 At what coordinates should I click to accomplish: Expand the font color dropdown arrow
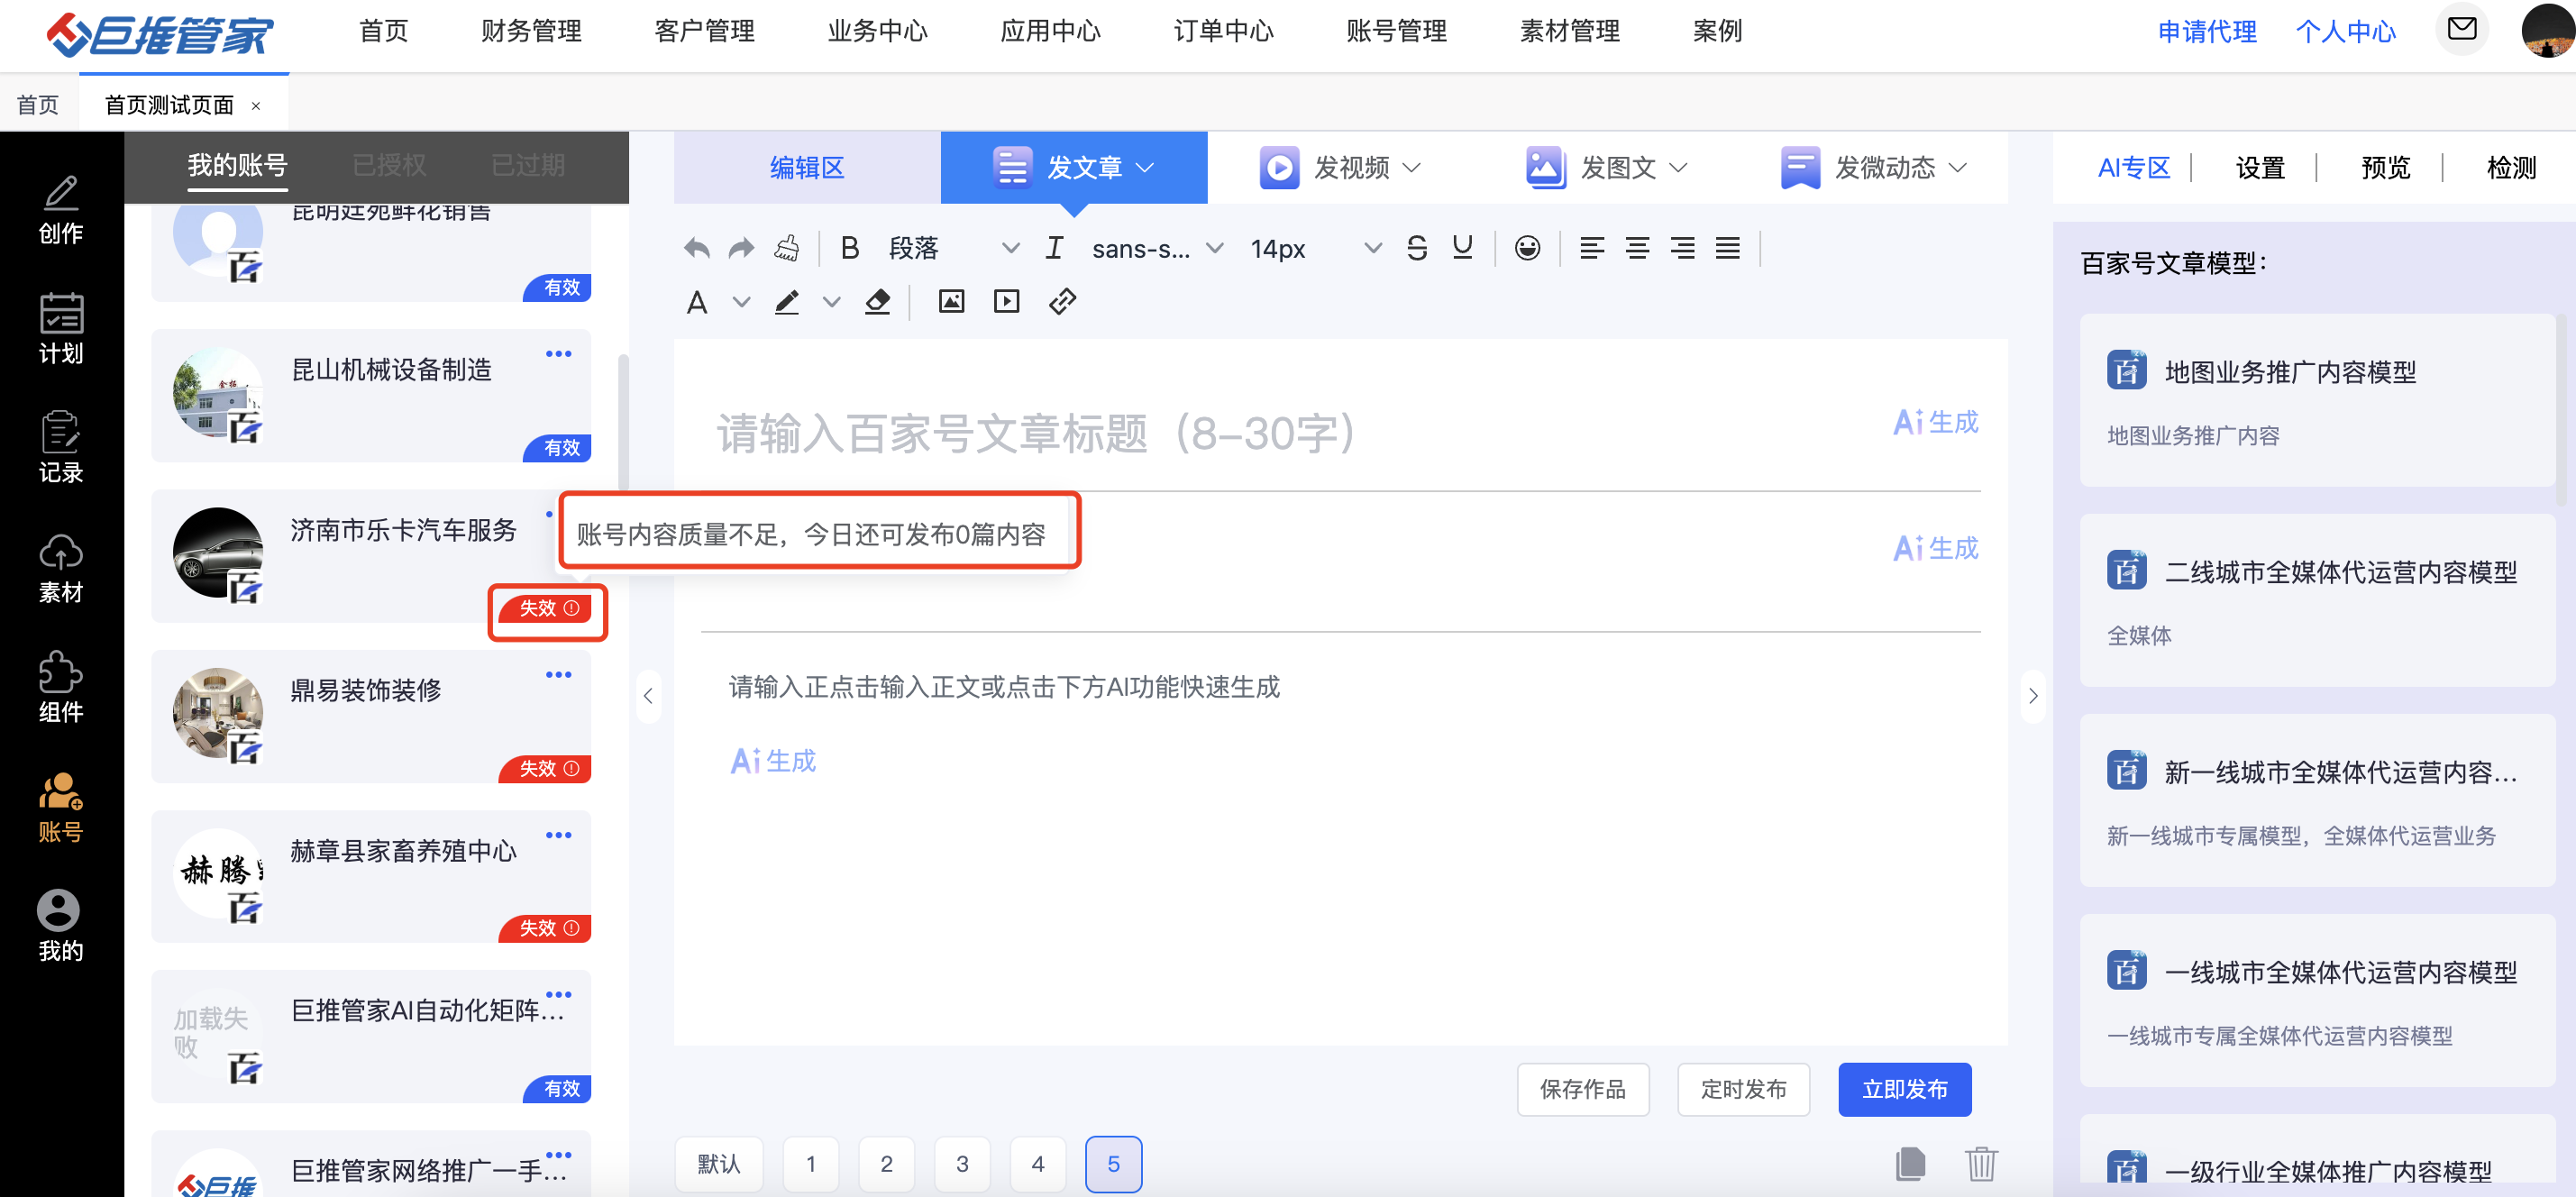[x=741, y=302]
